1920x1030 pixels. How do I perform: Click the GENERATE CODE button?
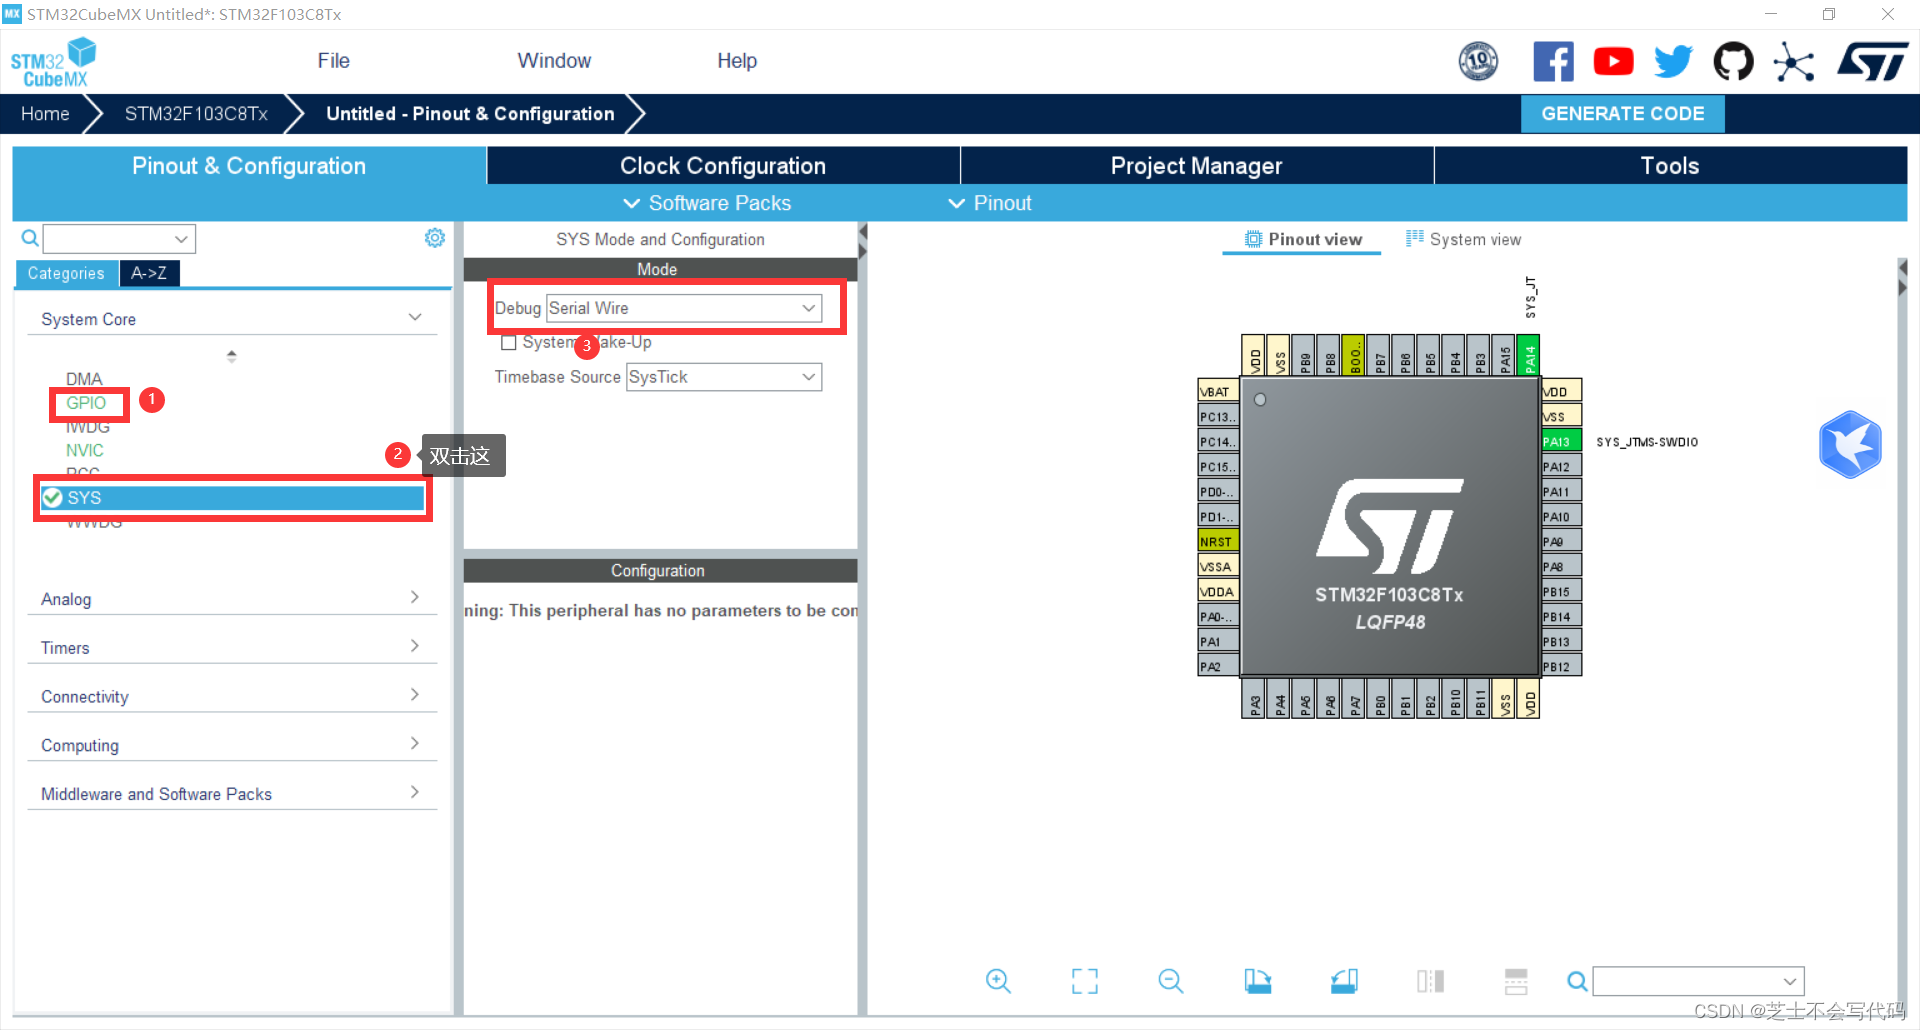point(1622,114)
